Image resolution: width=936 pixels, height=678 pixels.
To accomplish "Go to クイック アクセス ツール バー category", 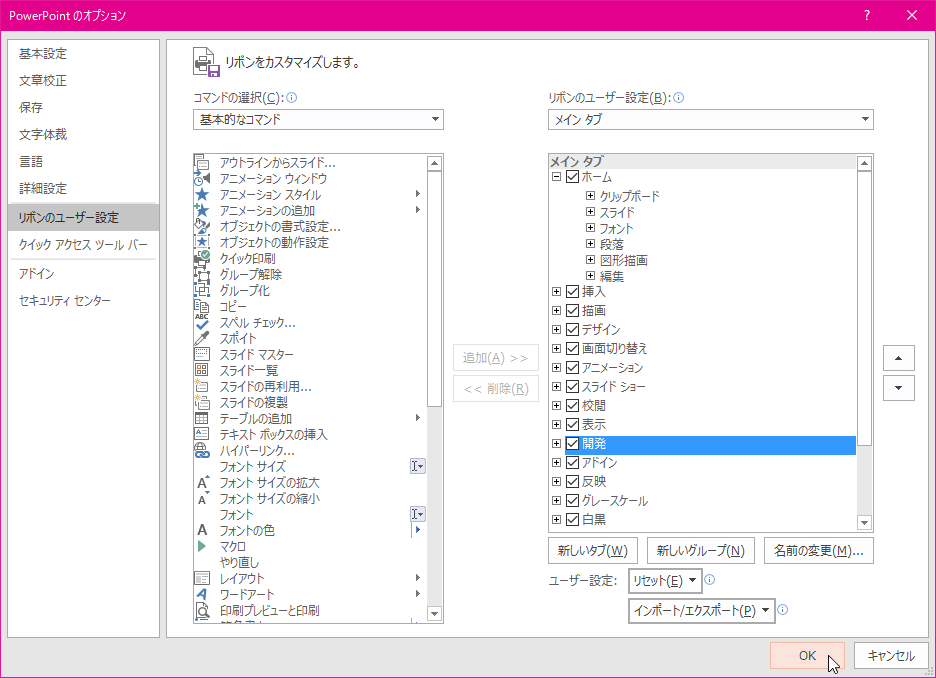I will pyautogui.click(x=83, y=245).
